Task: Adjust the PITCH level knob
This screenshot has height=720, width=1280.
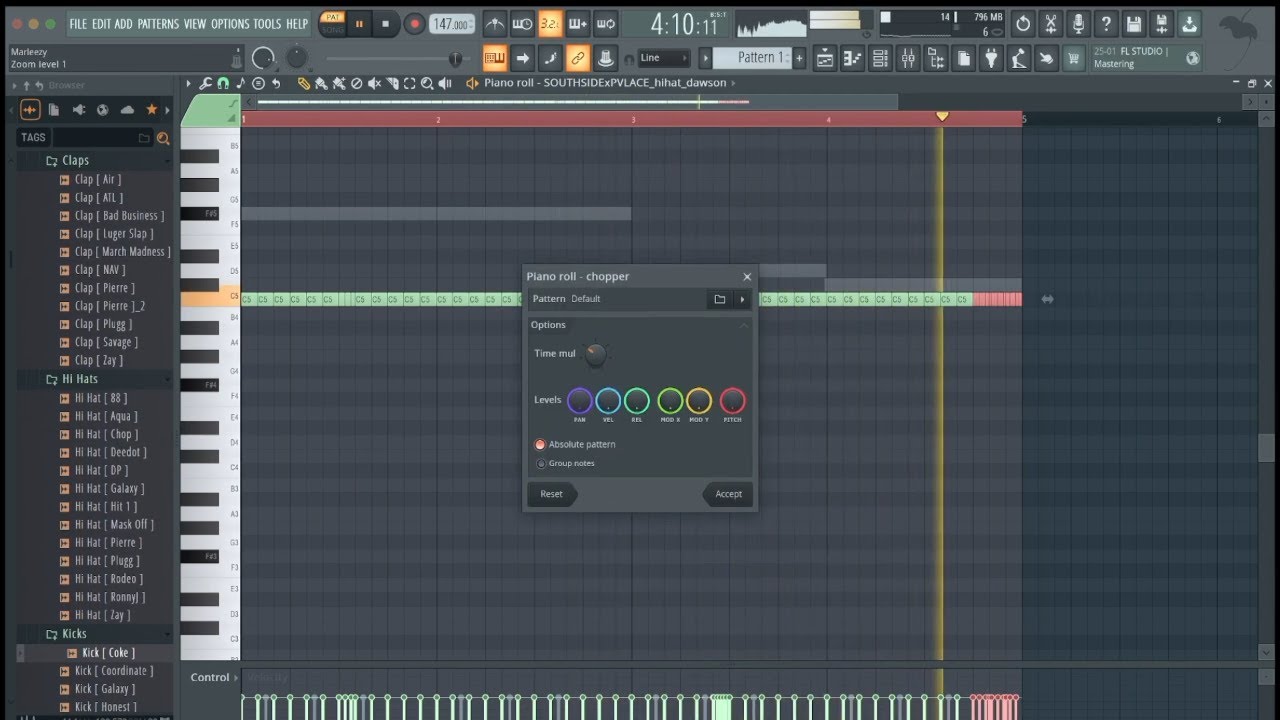Action: [733, 401]
